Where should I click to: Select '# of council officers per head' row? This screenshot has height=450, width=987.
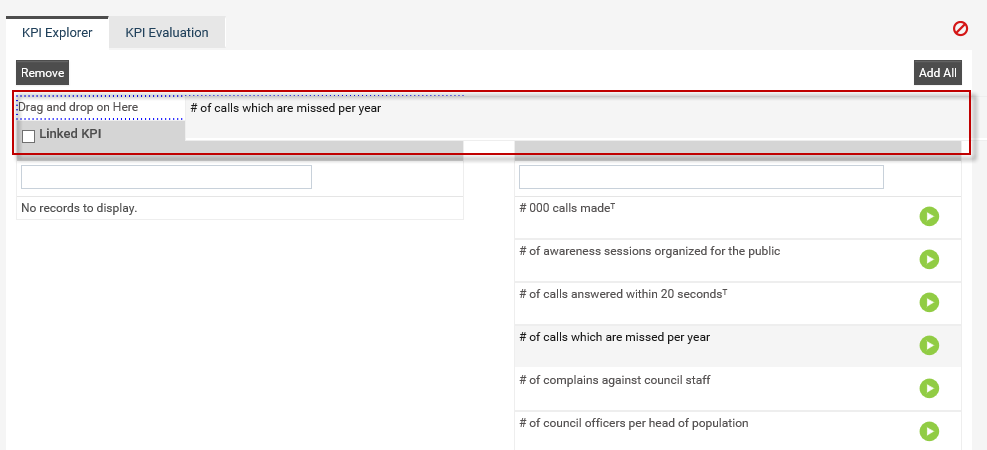point(738,431)
